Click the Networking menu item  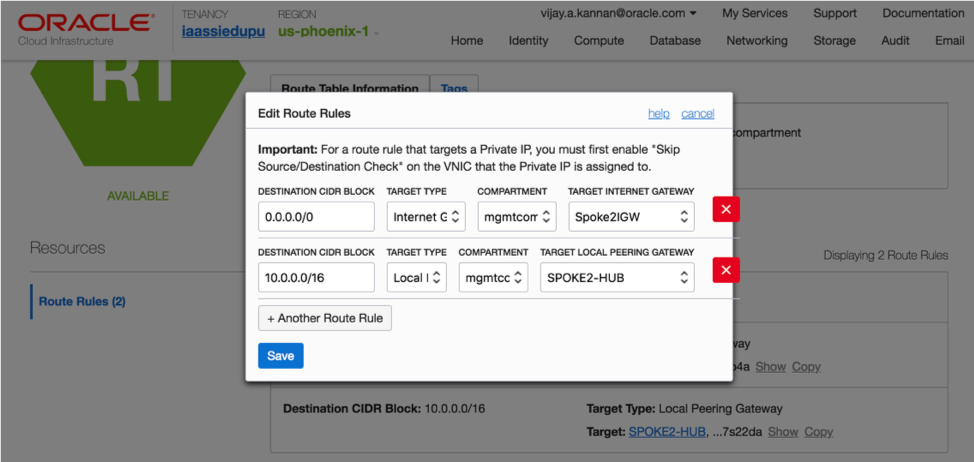(756, 41)
